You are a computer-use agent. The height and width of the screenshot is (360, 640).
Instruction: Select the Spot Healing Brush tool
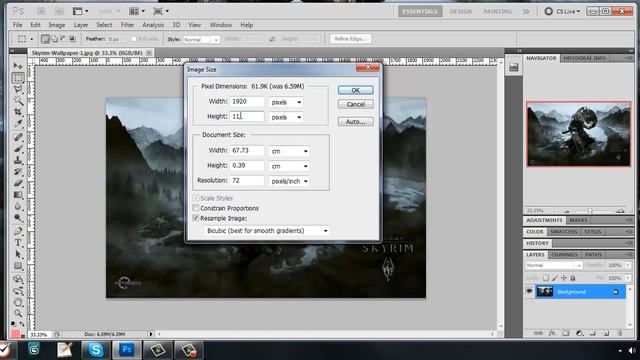pos(18,137)
